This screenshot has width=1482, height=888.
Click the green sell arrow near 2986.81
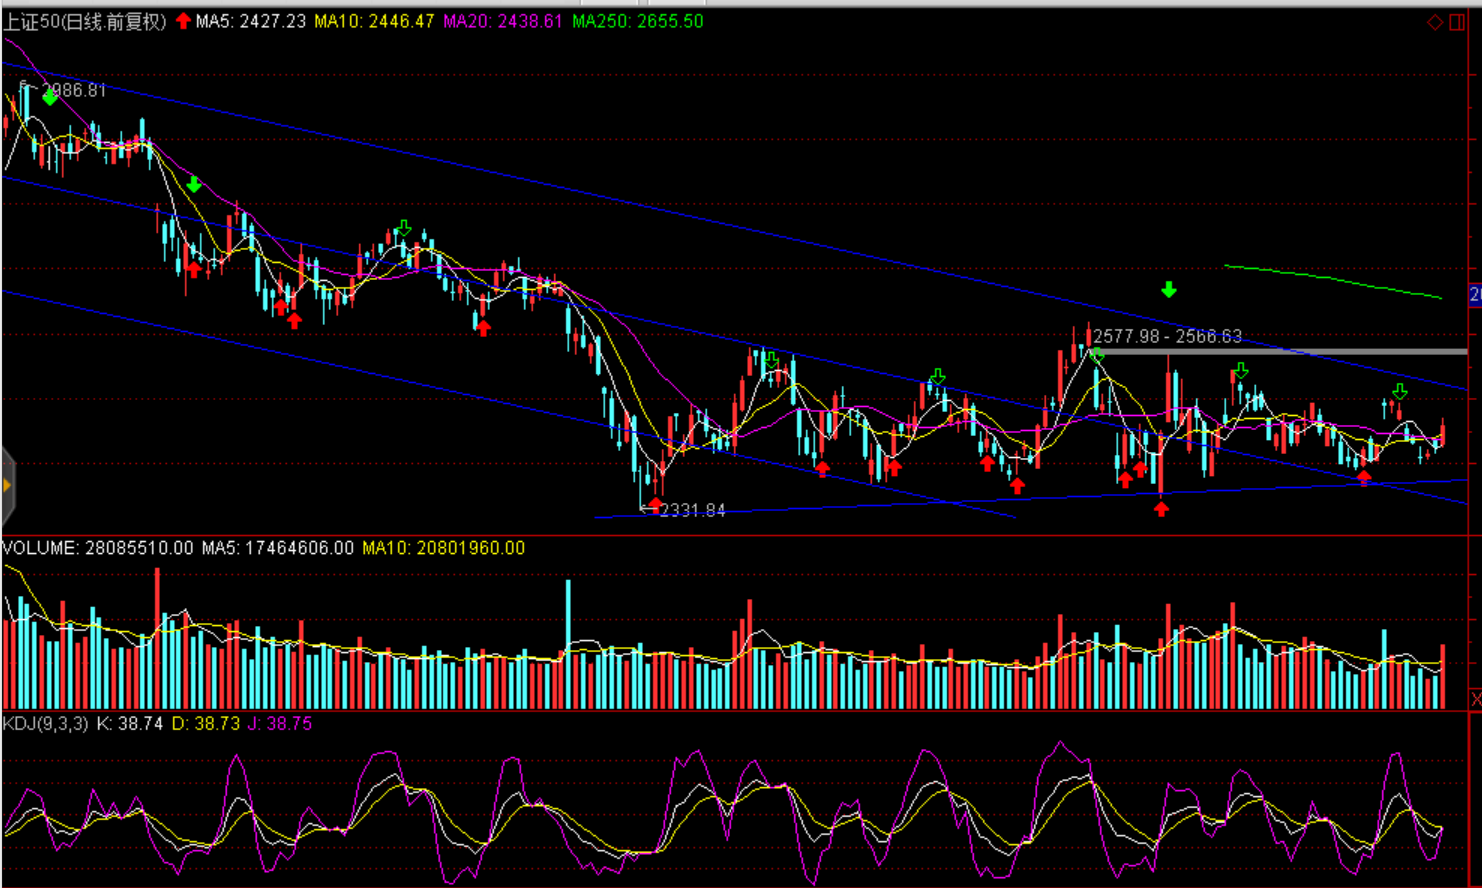tap(50, 97)
